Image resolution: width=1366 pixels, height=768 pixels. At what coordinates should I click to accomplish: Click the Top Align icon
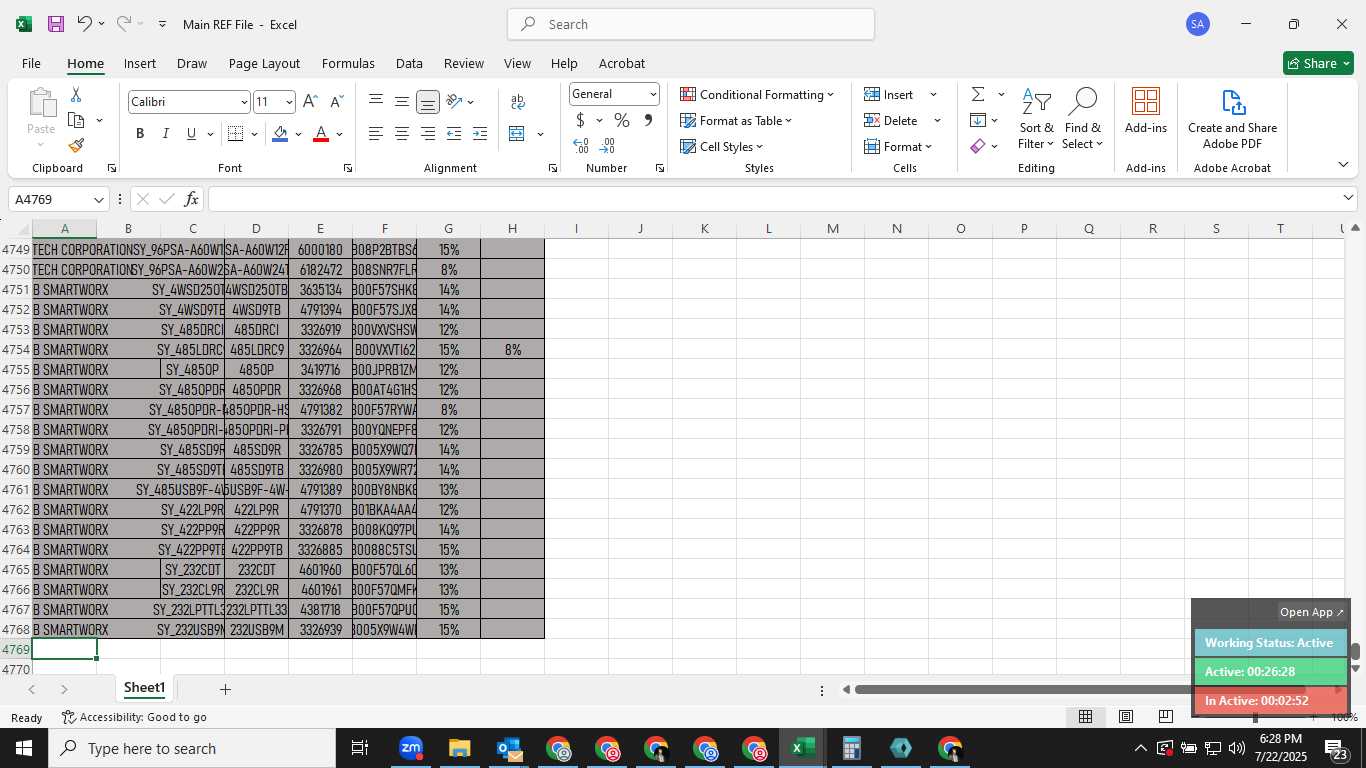point(376,101)
